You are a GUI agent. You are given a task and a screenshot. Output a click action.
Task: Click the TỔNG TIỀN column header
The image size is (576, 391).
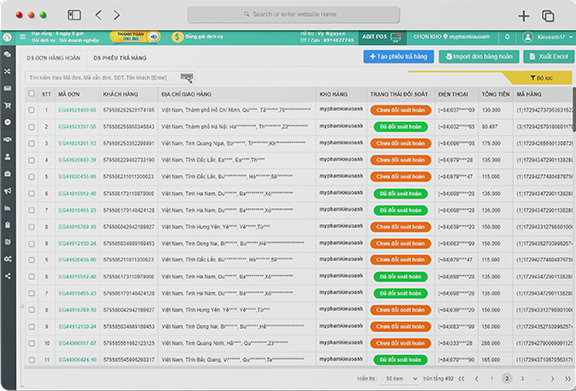[496, 94]
